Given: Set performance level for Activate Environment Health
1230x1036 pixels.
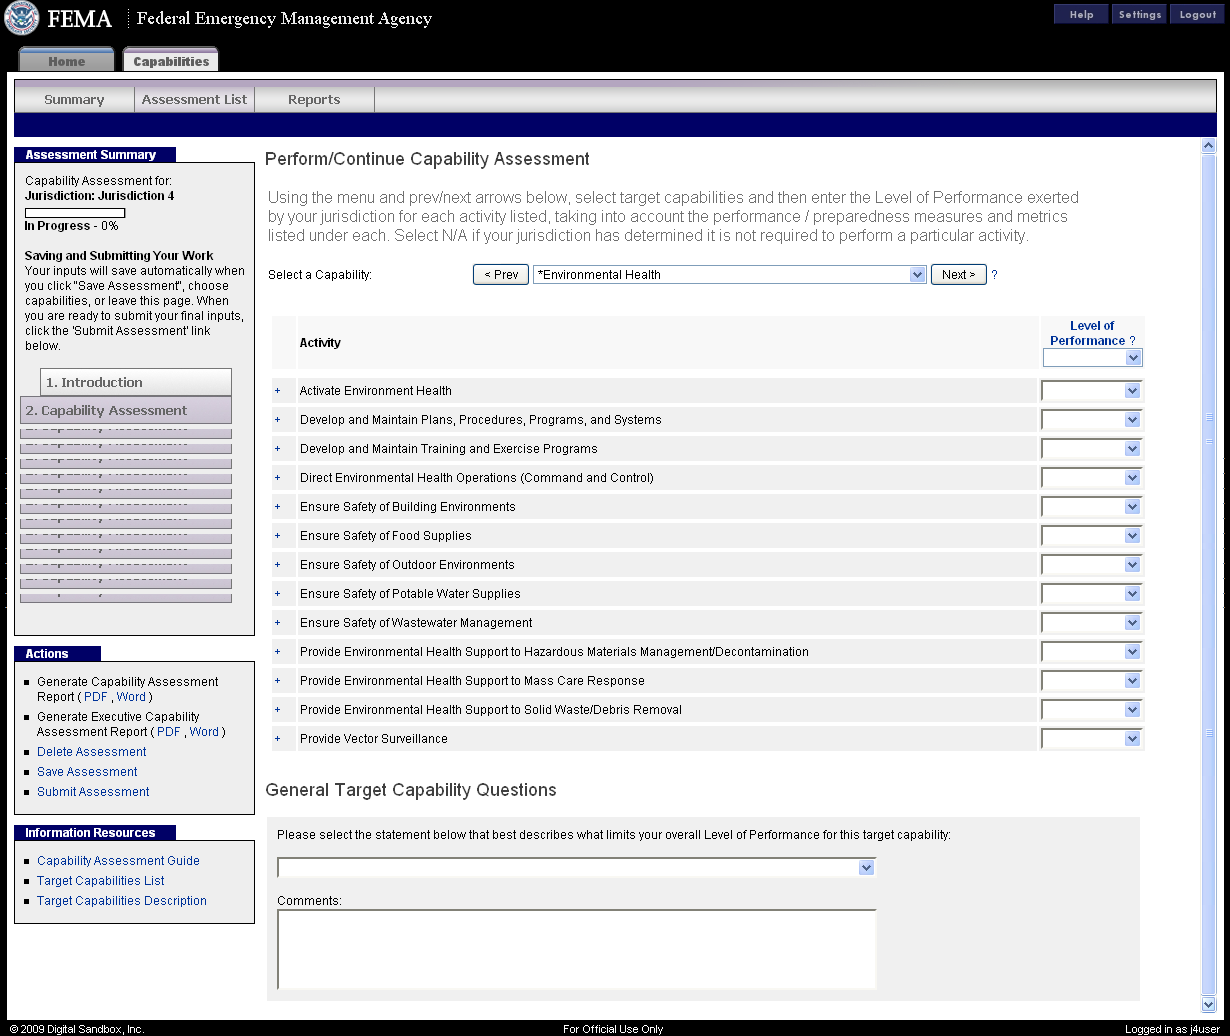Looking at the screenshot, I should coord(1091,391).
